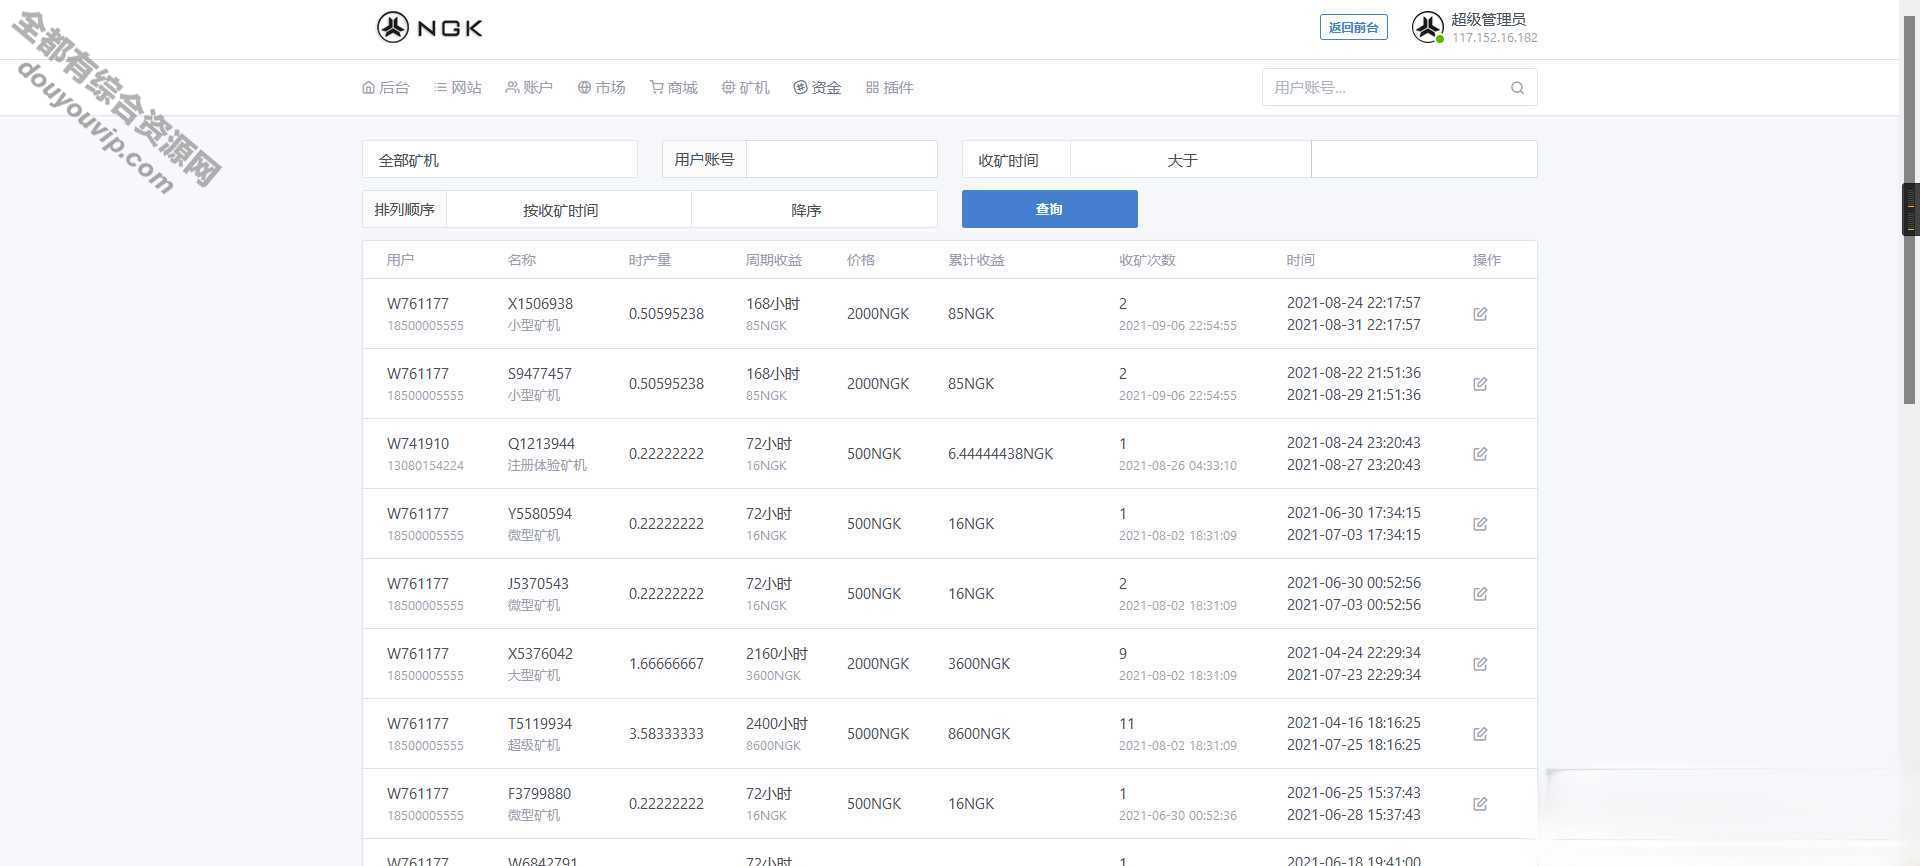Screen dimensions: 1920x866
Task: Click the search magnifier icon
Action: [x=1517, y=88]
